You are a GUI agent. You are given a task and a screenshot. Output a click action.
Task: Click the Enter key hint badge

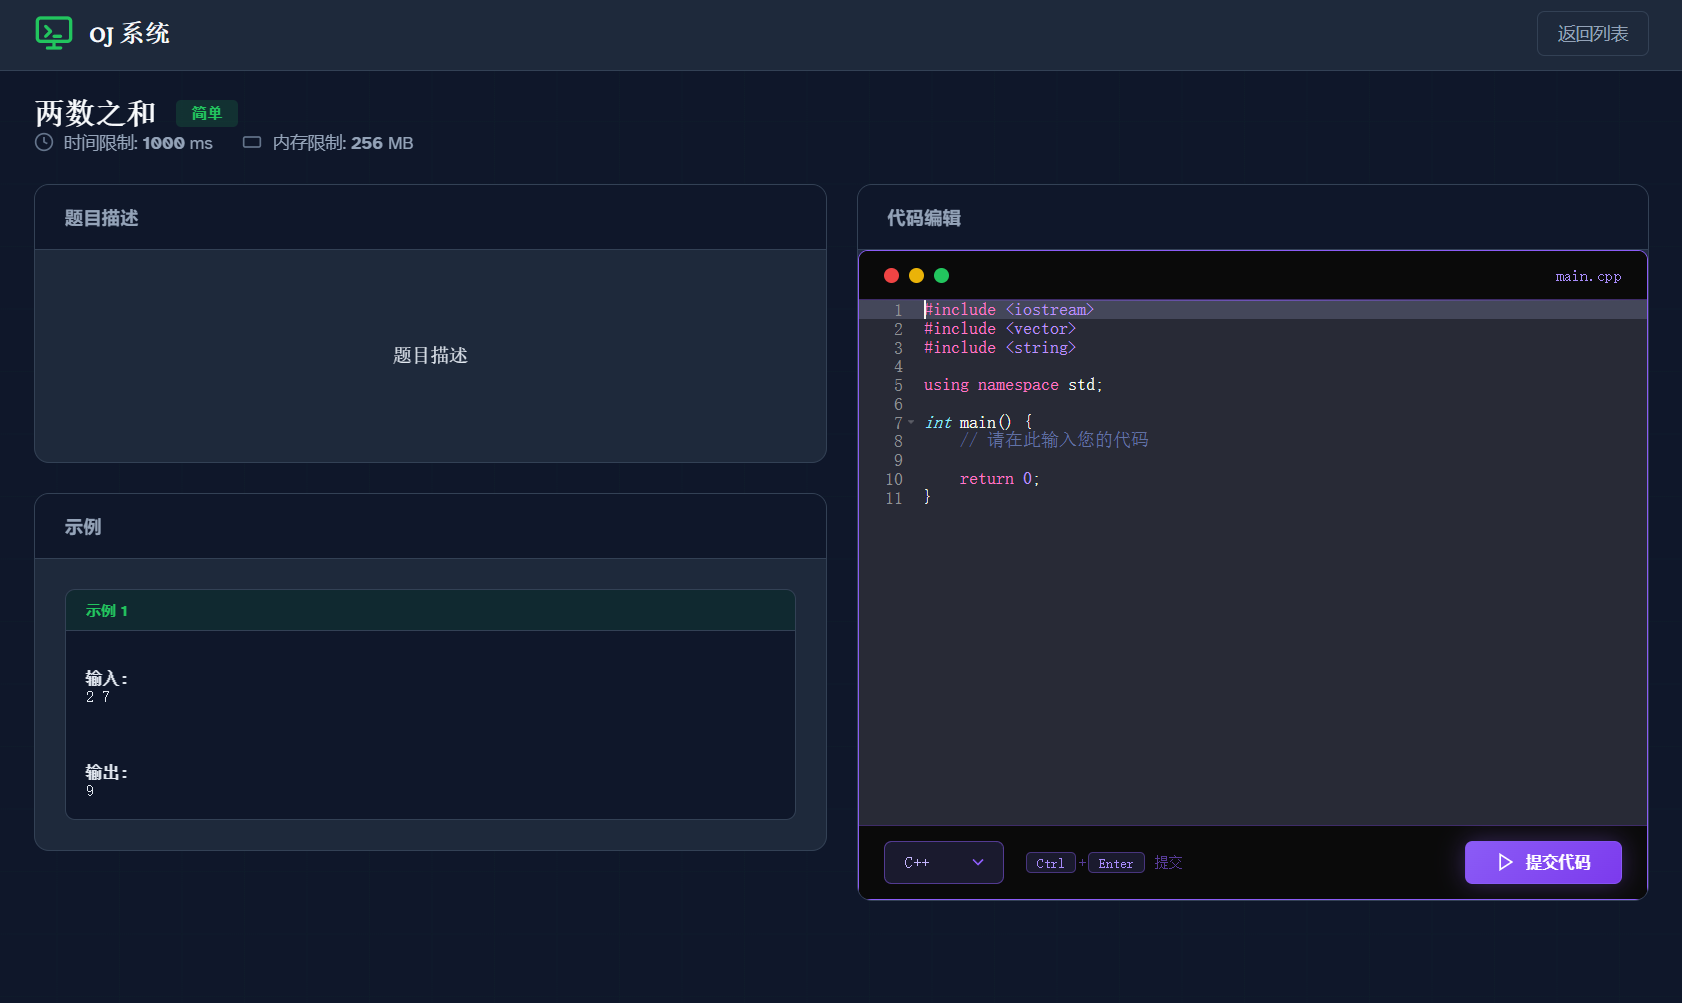point(1116,863)
